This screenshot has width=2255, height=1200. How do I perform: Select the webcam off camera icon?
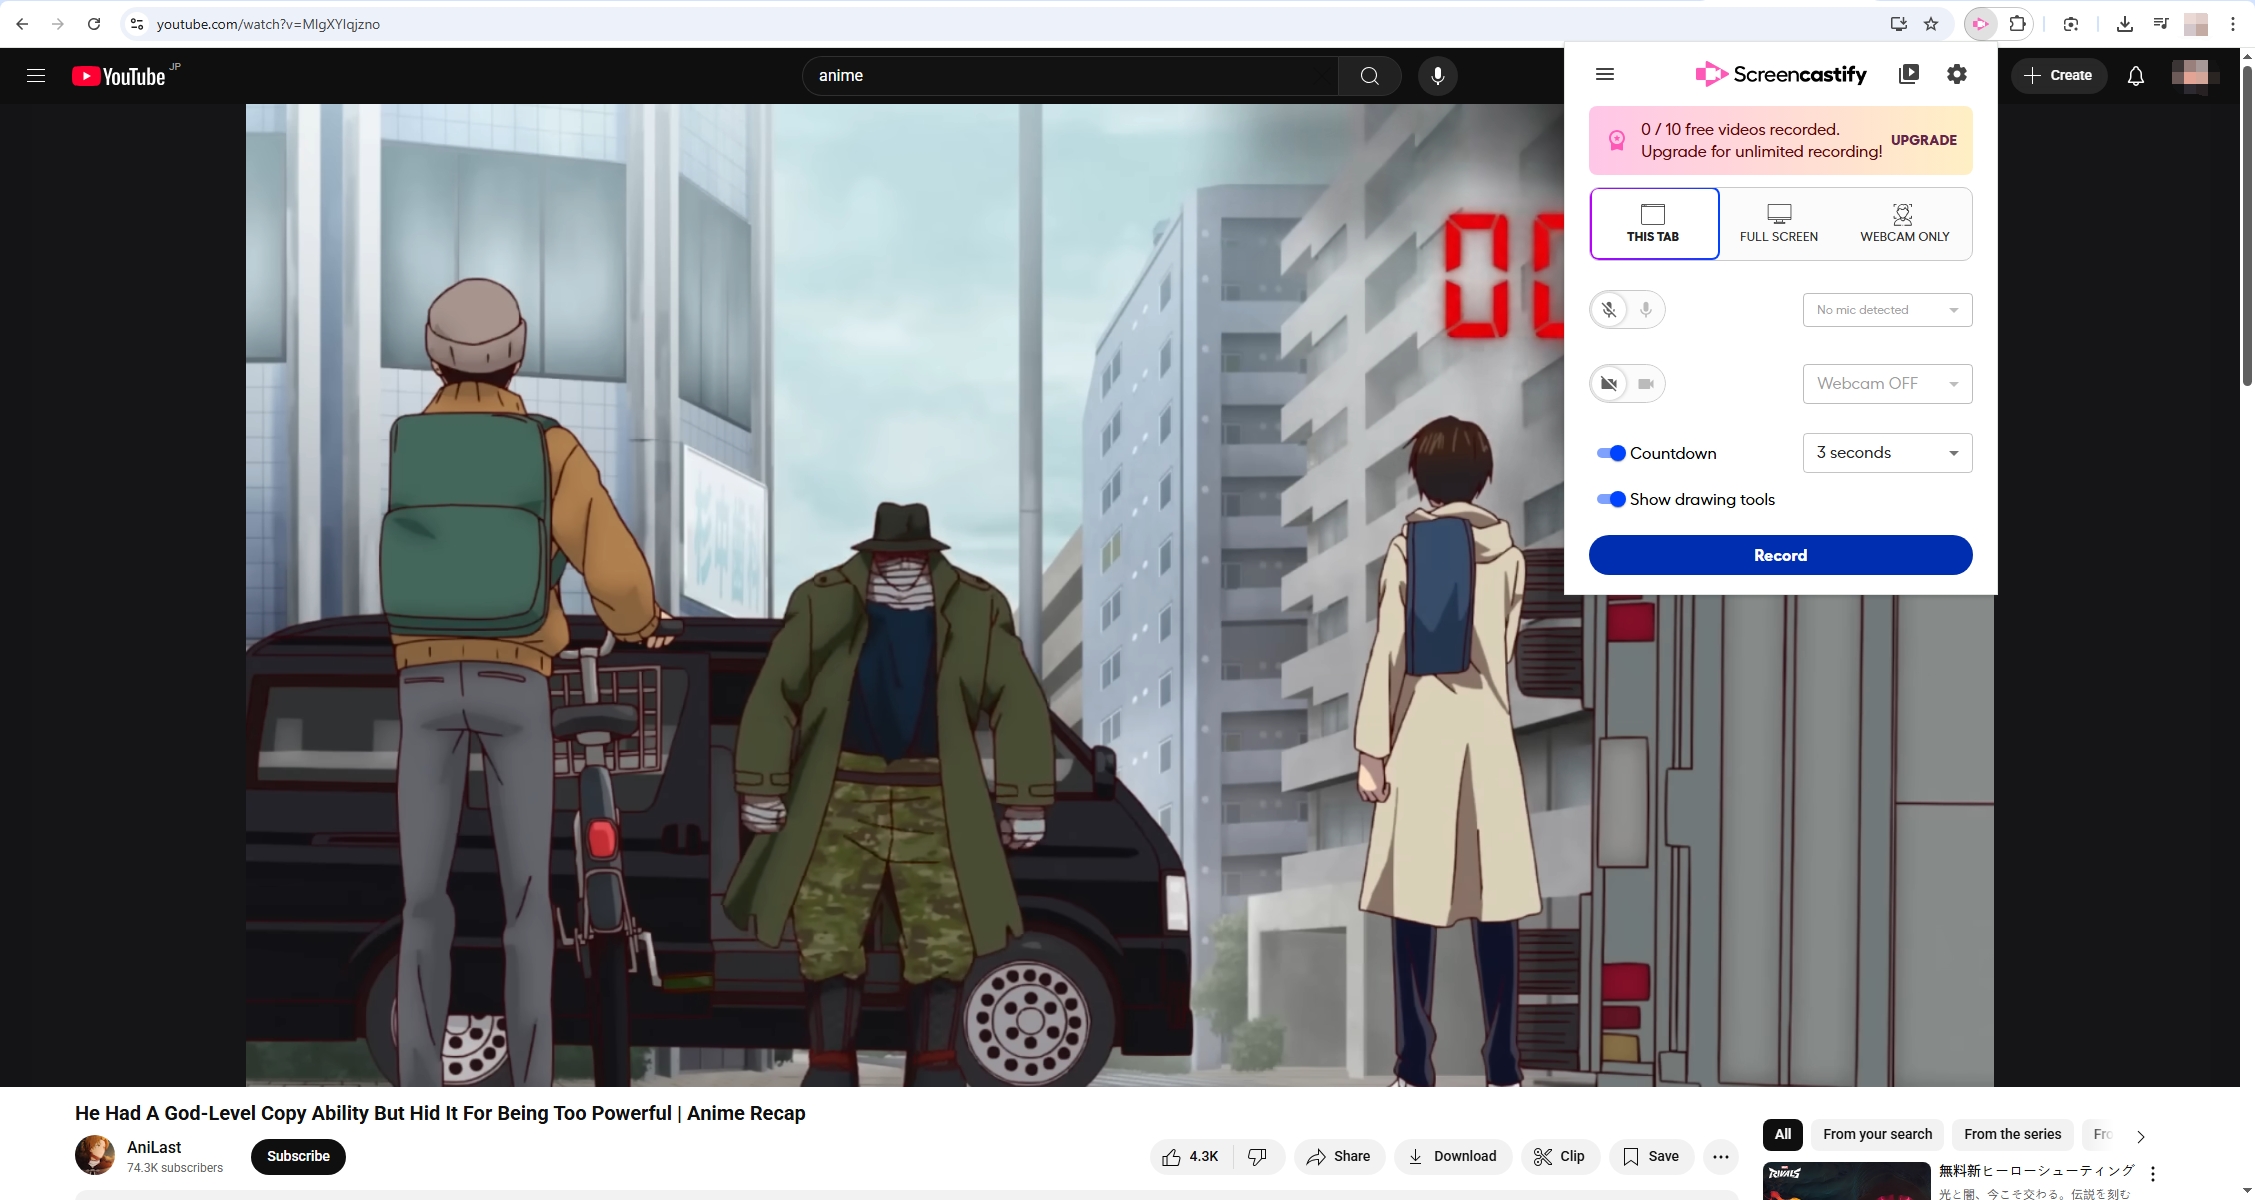click(x=1609, y=384)
